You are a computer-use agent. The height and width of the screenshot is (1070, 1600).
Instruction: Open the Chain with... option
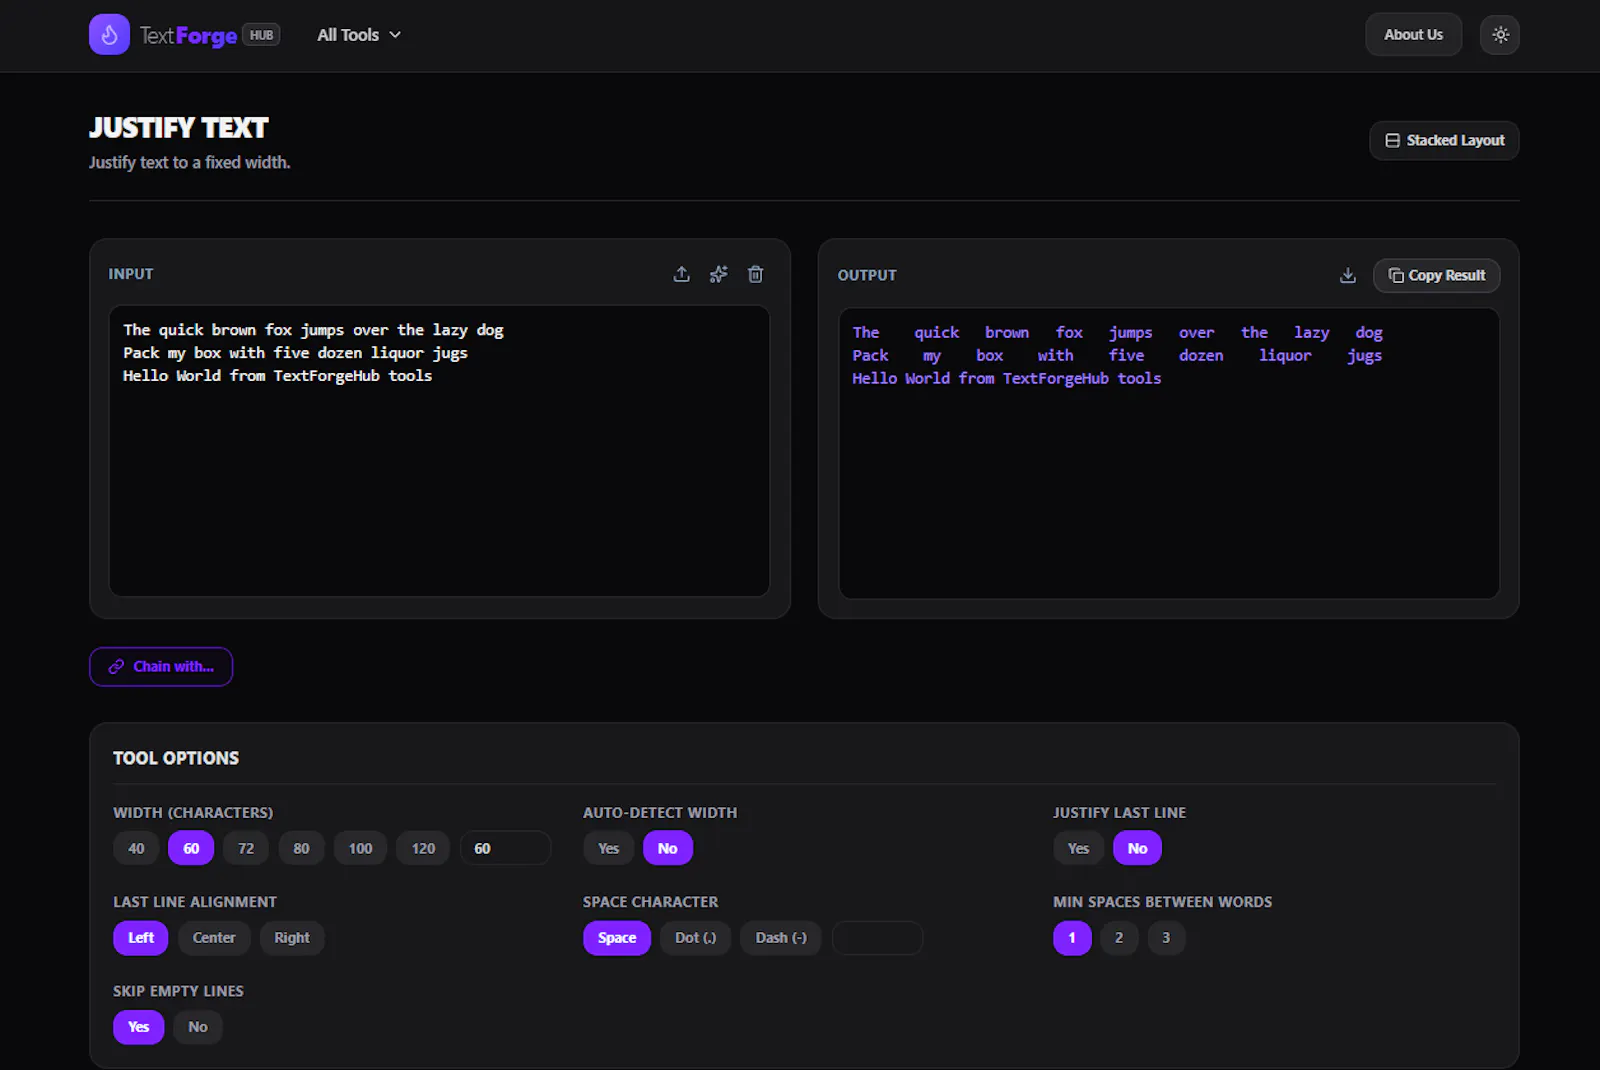click(x=161, y=667)
